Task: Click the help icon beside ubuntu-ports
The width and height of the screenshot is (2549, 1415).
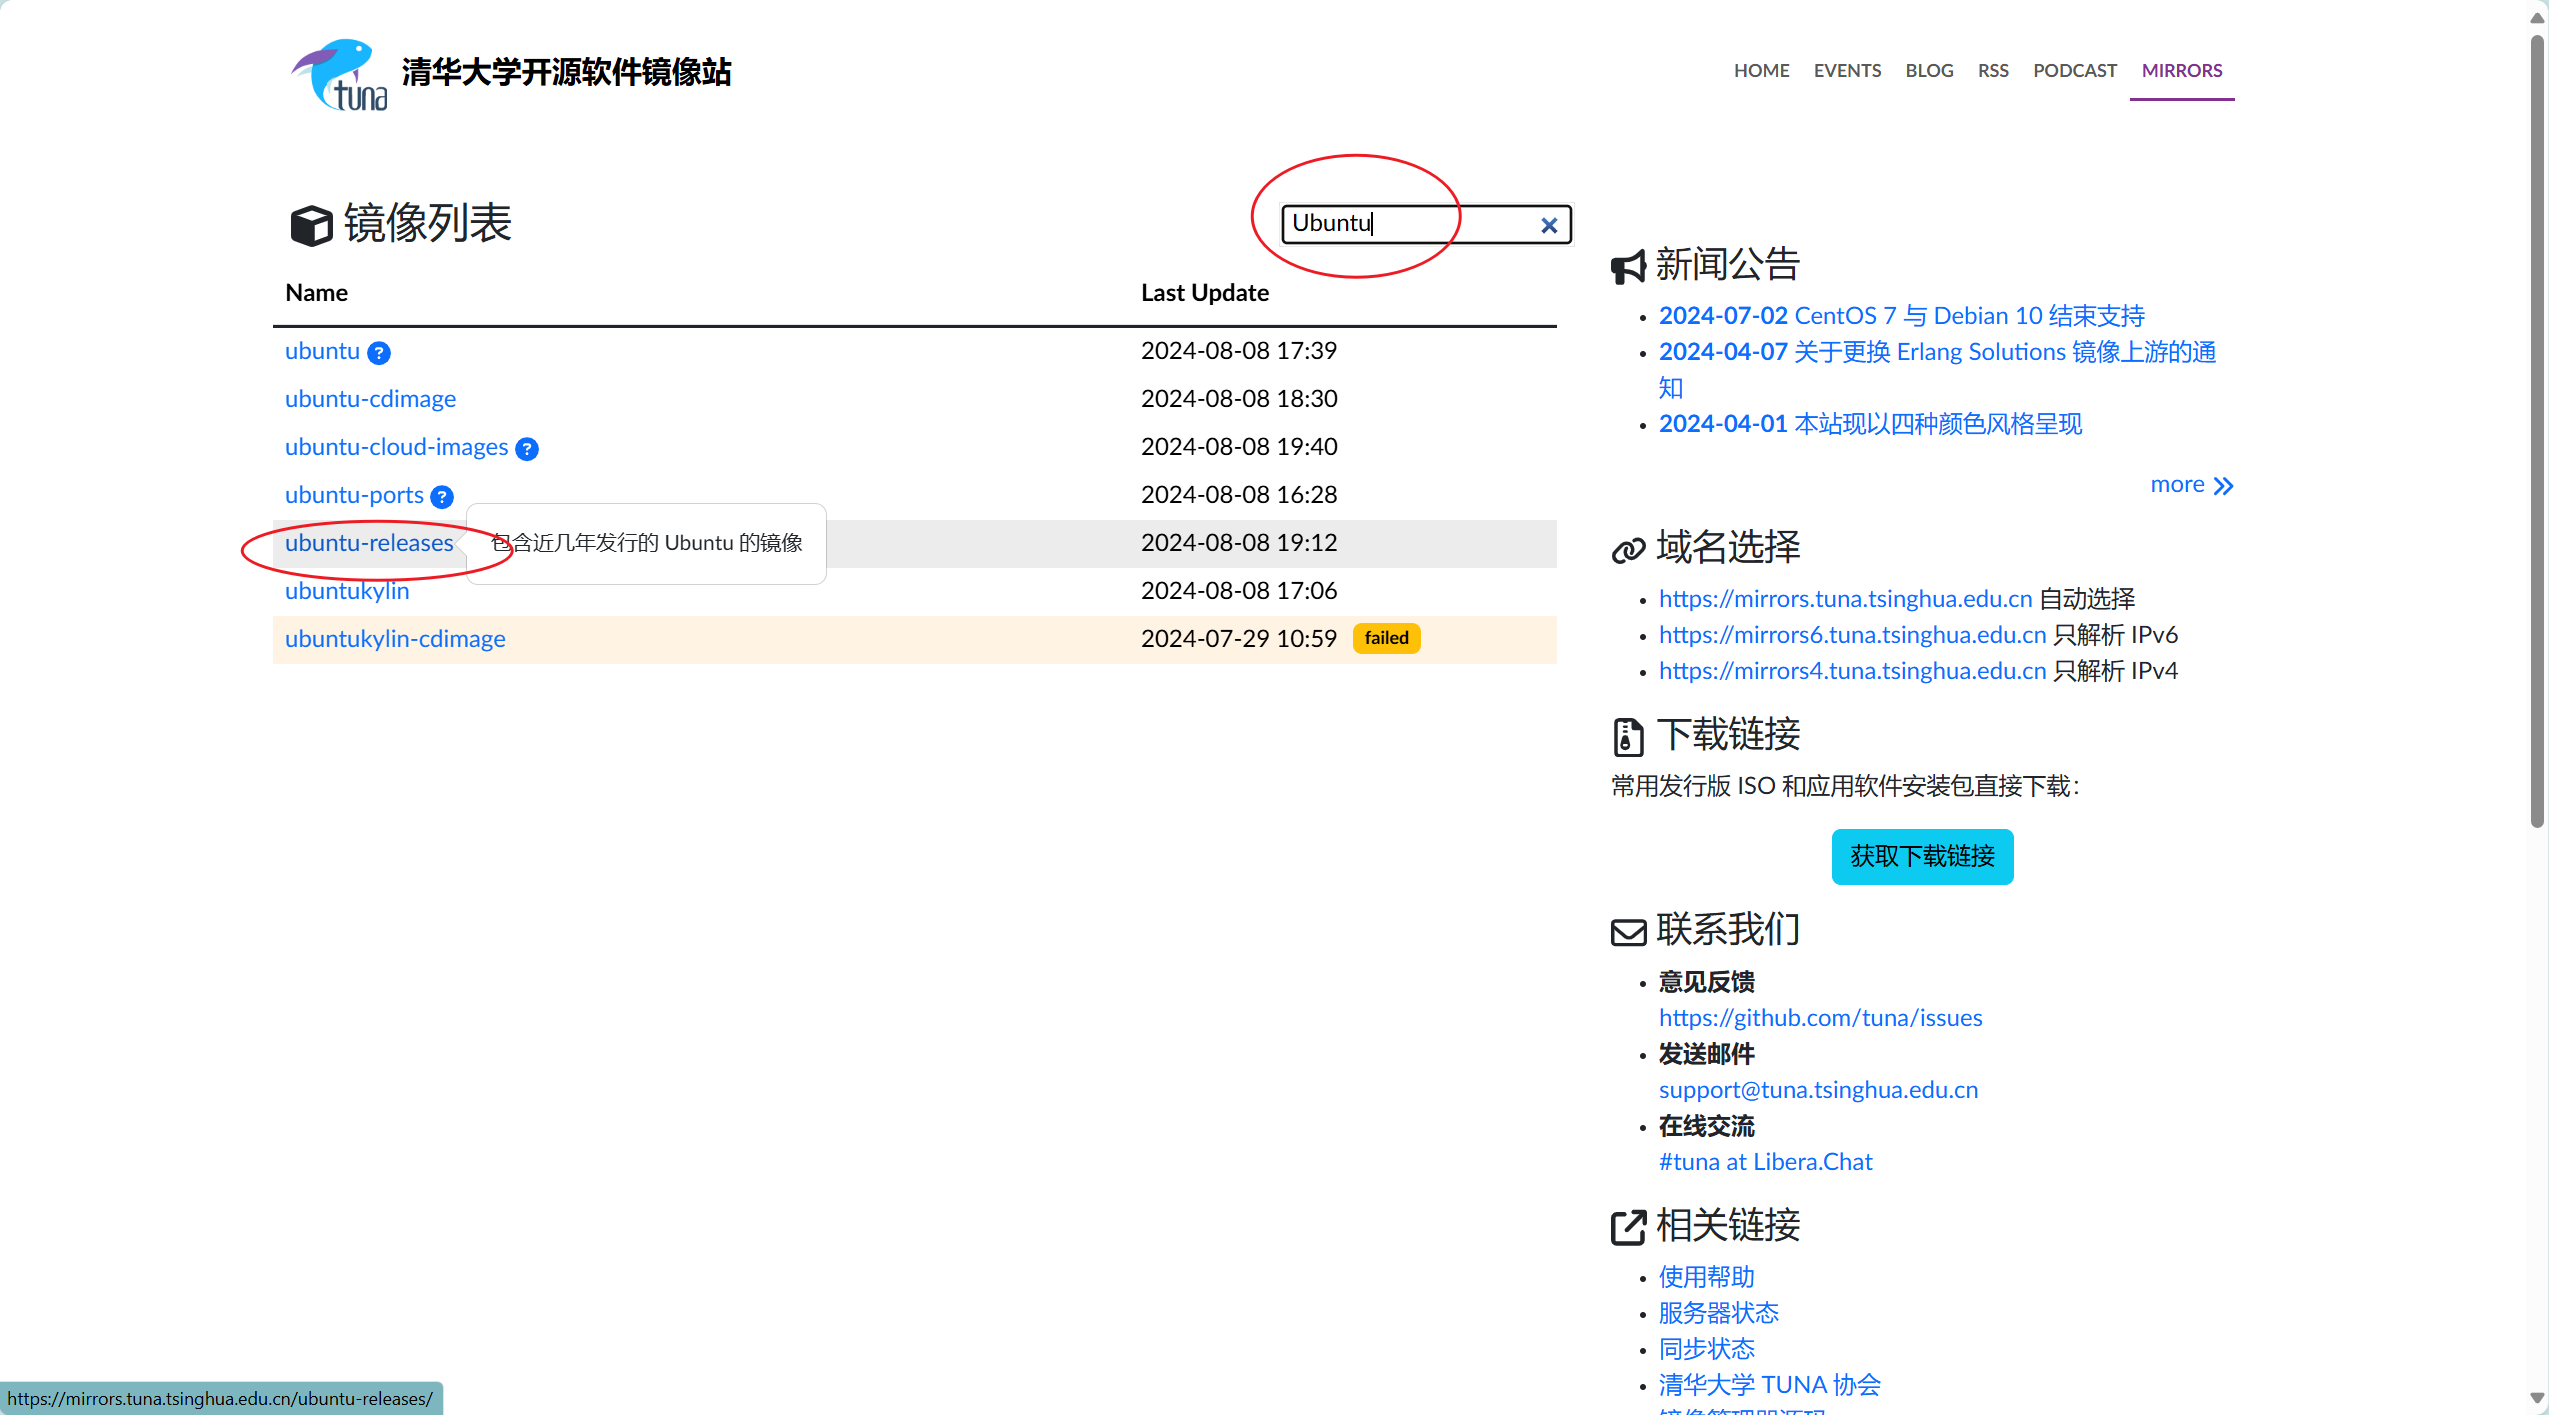Action: tap(442, 497)
